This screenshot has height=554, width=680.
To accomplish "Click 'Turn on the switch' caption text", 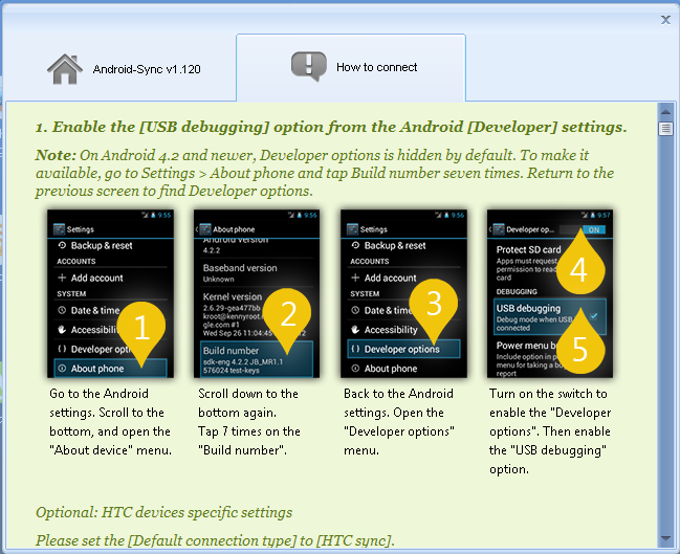I will tap(550, 431).
